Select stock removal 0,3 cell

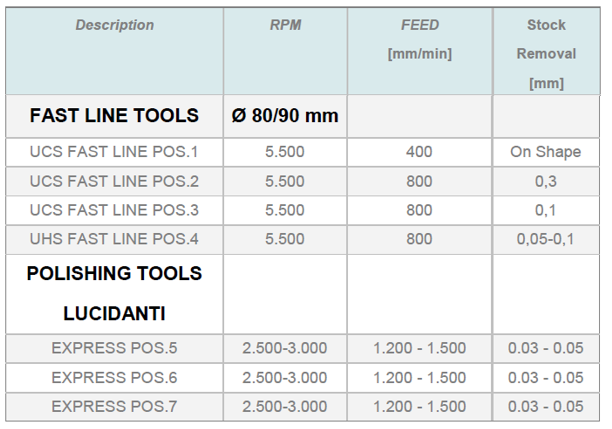pyautogui.click(x=546, y=182)
